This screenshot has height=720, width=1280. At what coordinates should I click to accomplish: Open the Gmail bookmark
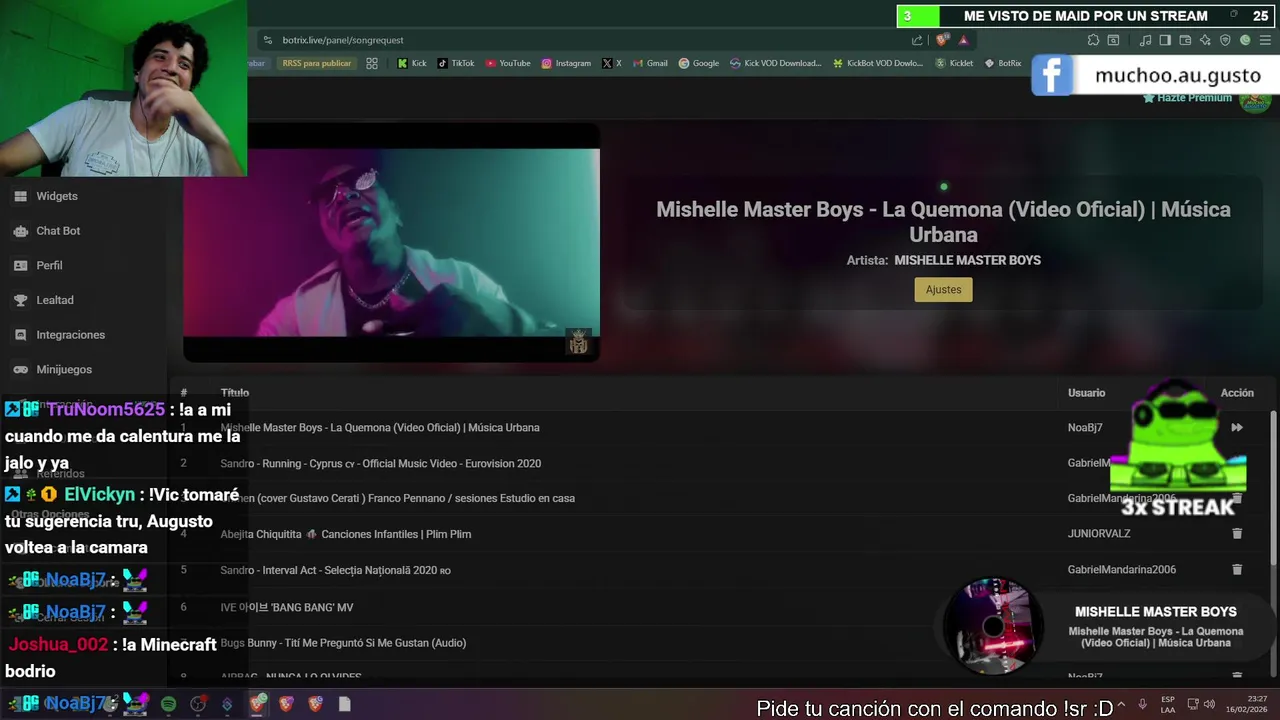pyautogui.click(x=650, y=63)
